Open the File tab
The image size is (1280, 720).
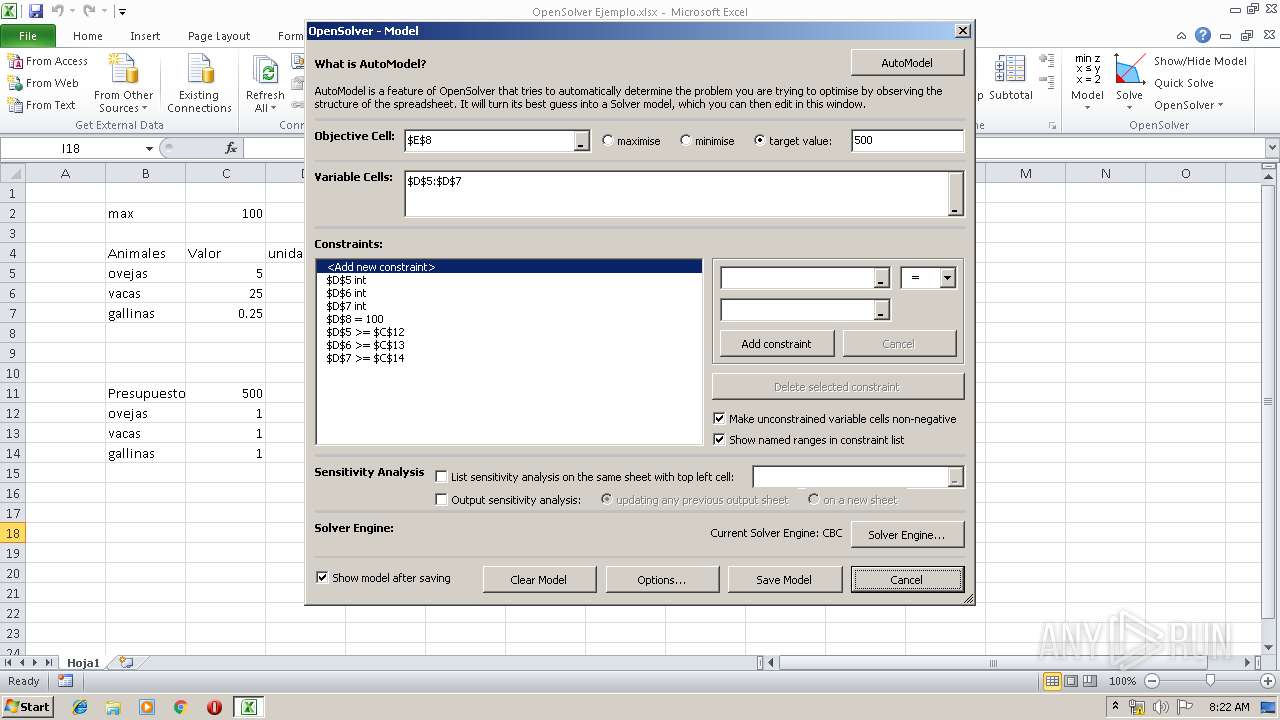[28, 36]
